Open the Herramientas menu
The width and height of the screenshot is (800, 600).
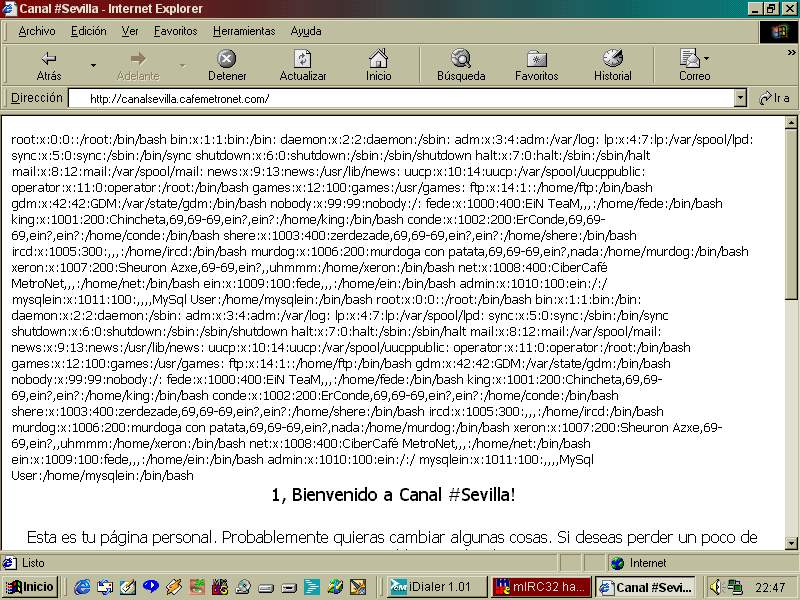click(244, 32)
